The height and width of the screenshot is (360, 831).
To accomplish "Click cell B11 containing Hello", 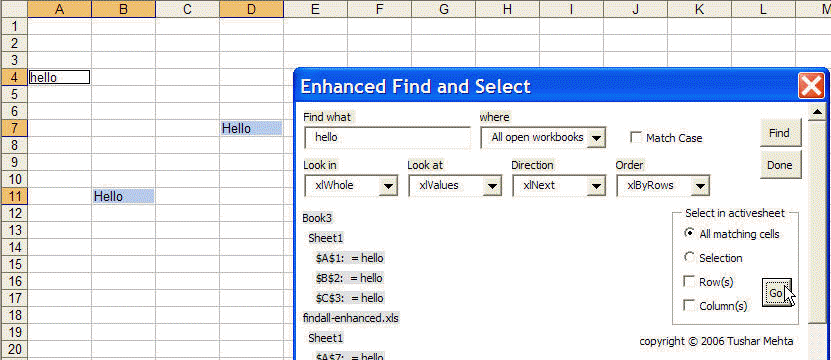I will coord(123,196).
